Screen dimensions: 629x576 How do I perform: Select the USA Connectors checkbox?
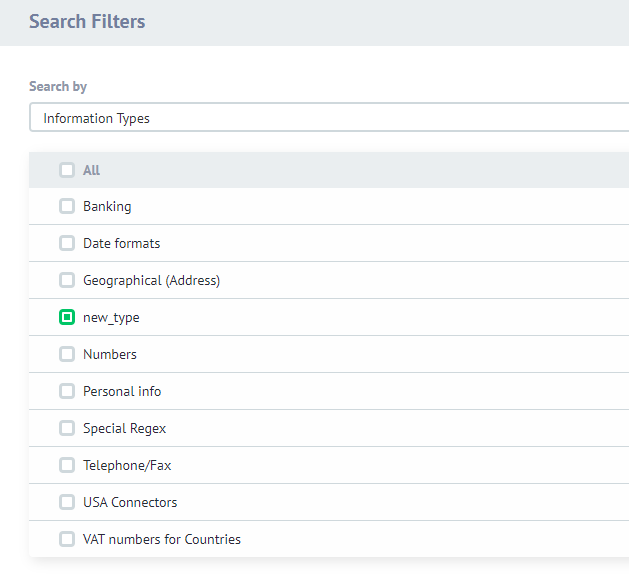coord(67,502)
